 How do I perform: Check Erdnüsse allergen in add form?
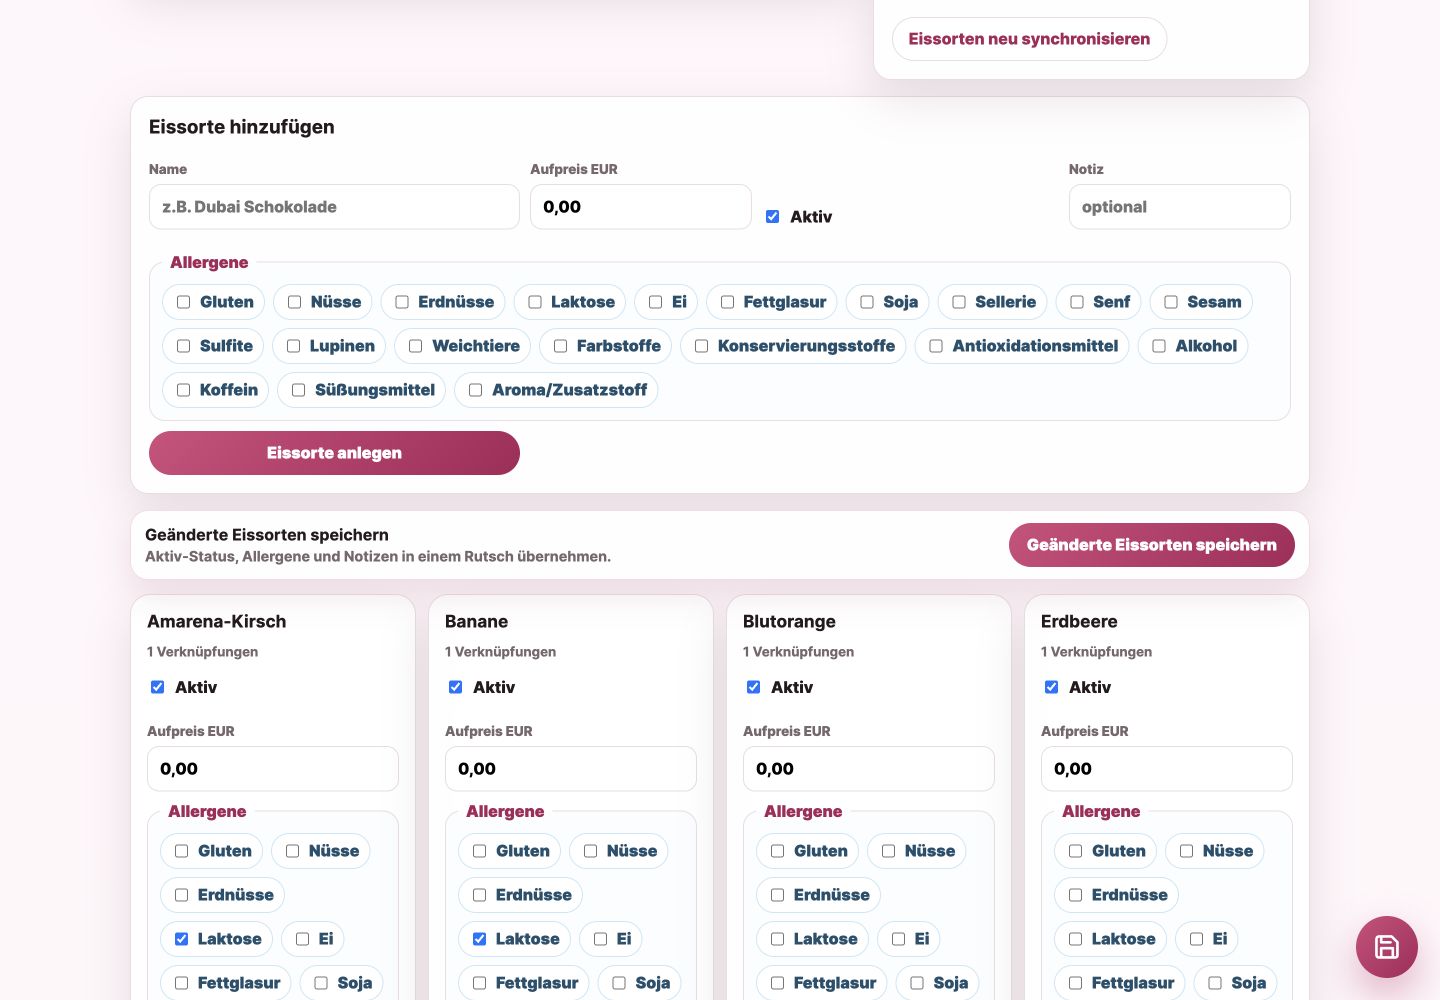402,302
